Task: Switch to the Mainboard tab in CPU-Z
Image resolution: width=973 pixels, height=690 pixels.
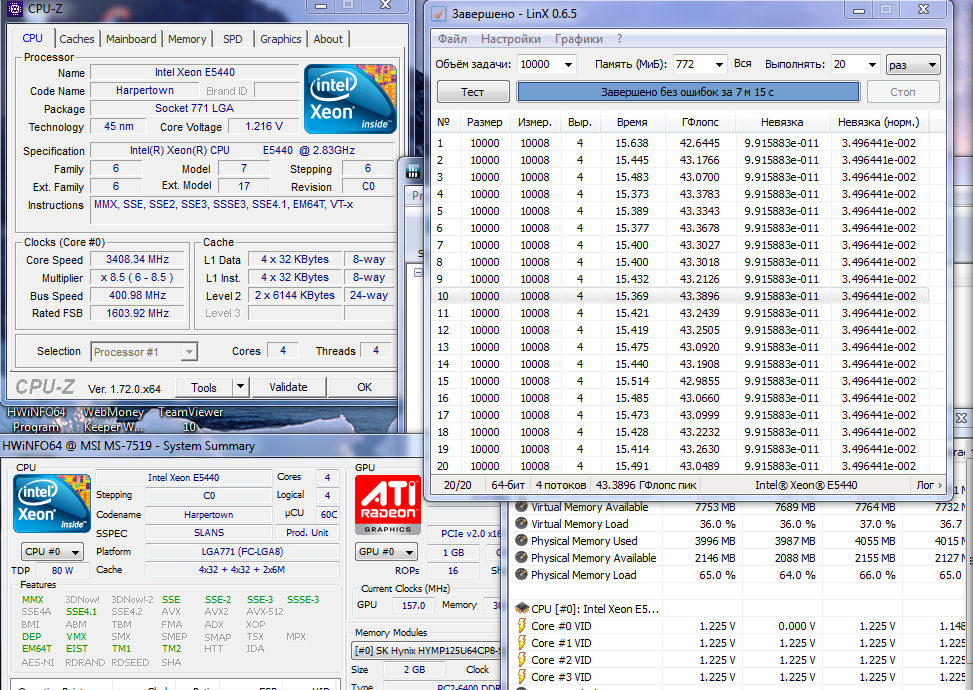Action: click(131, 39)
